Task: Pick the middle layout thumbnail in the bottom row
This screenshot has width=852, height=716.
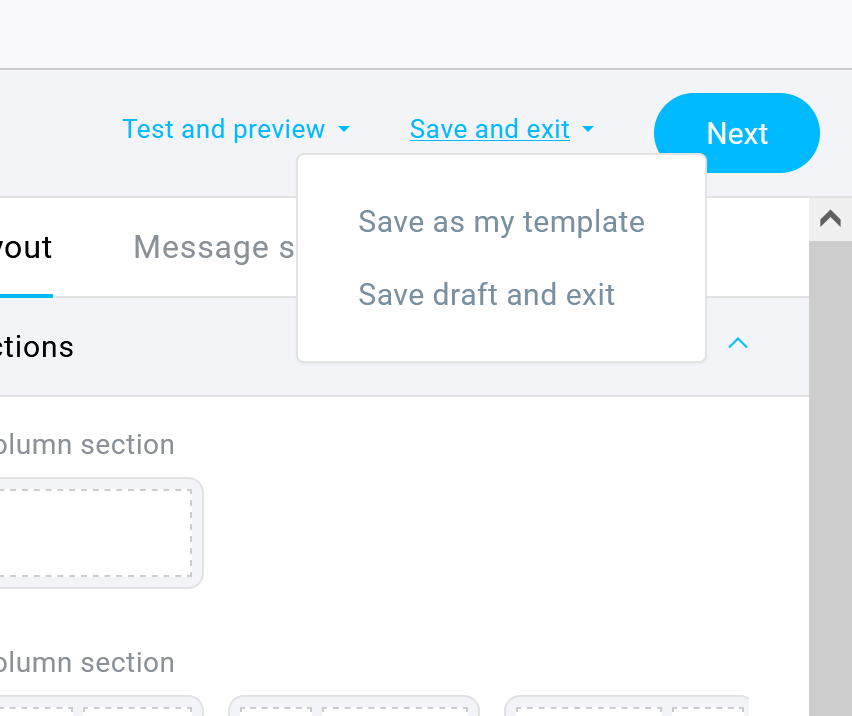Action: 354,706
